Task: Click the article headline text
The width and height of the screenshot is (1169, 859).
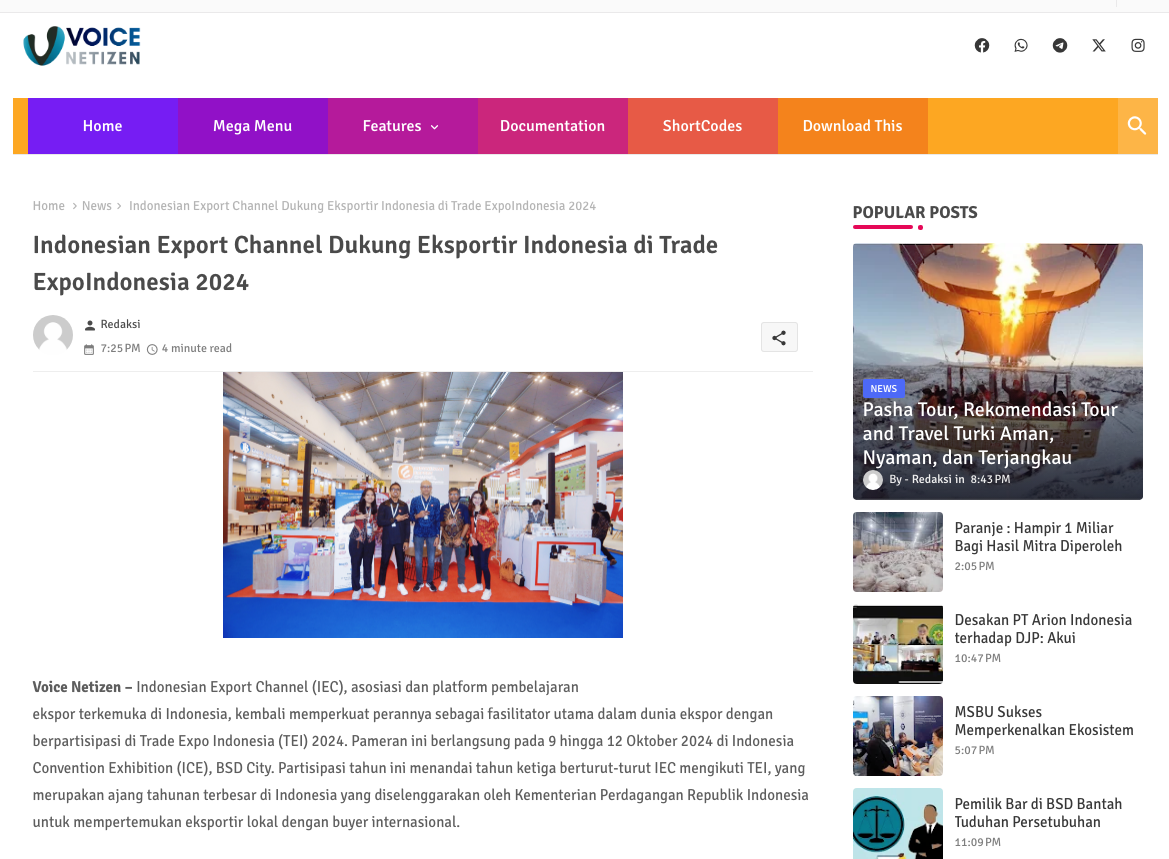Action: pyautogui.click(x=375, y=263)
